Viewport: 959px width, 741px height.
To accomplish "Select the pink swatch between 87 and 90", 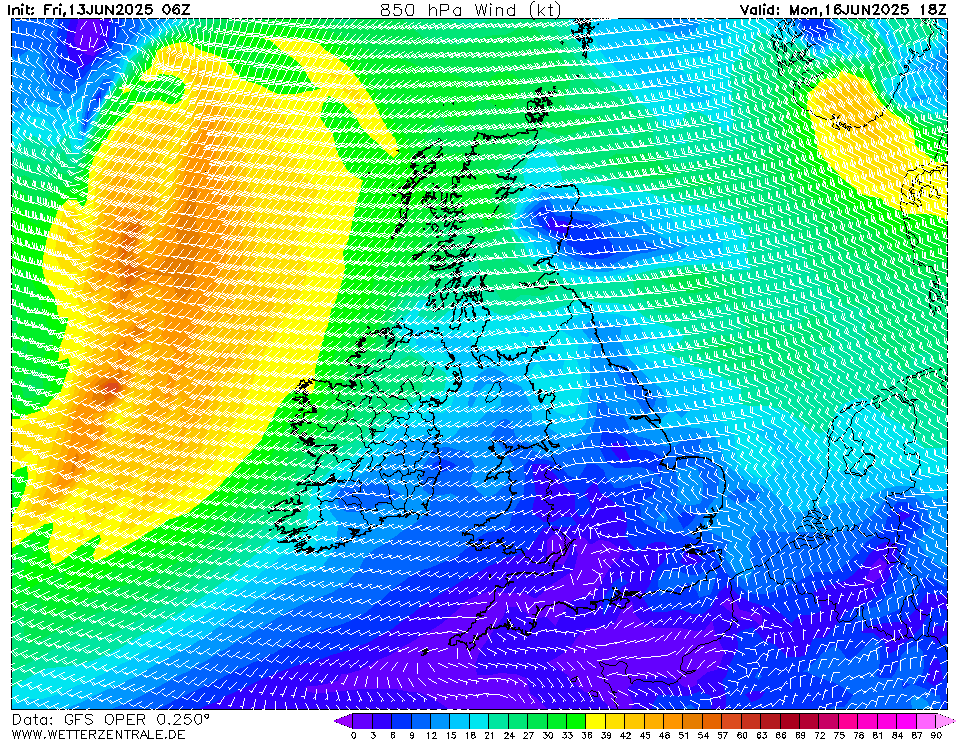I will pos(926,721).
